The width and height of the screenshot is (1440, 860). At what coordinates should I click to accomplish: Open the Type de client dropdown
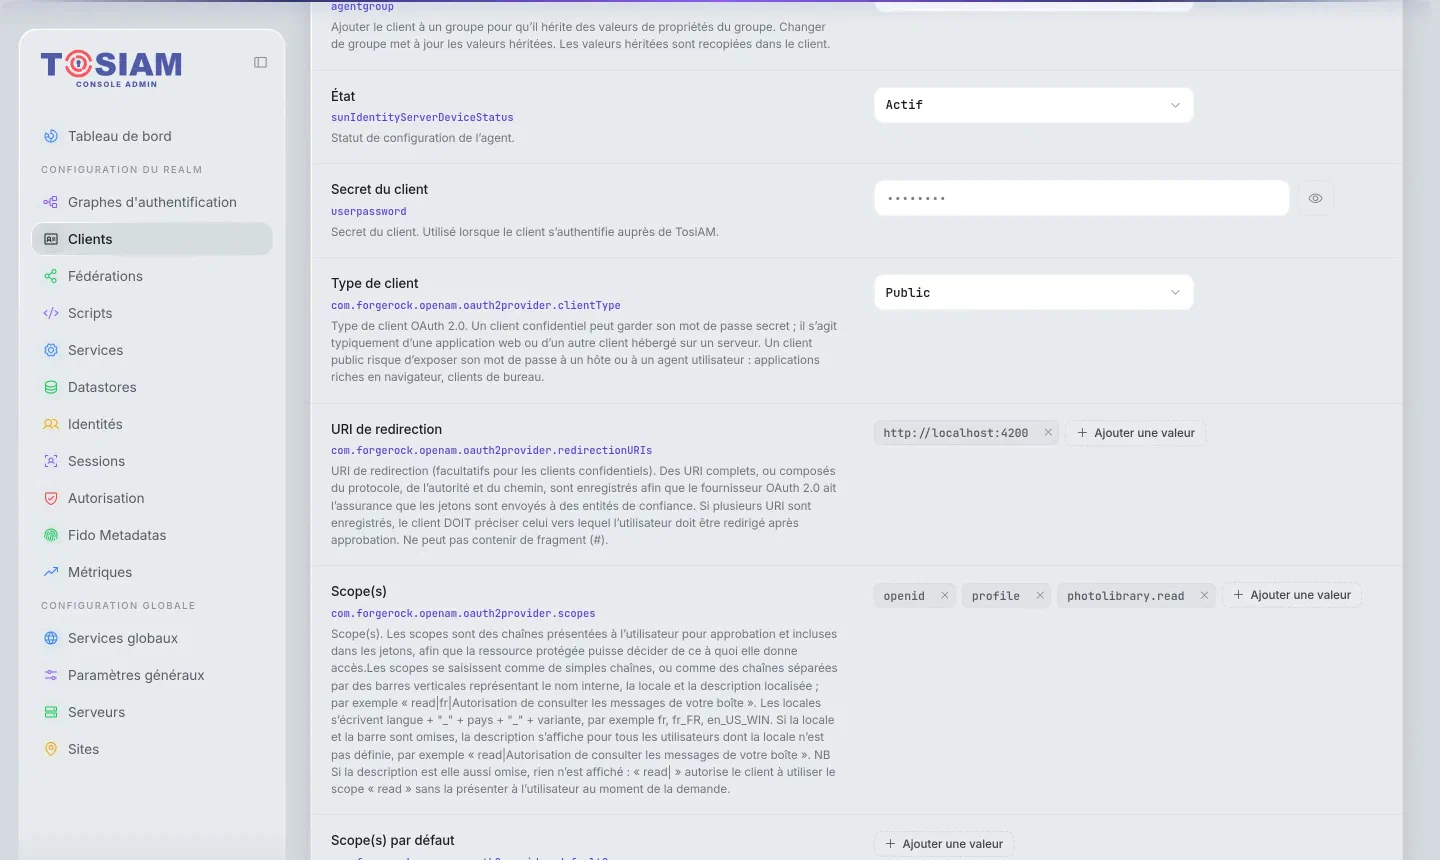[x=1033, y=292]
